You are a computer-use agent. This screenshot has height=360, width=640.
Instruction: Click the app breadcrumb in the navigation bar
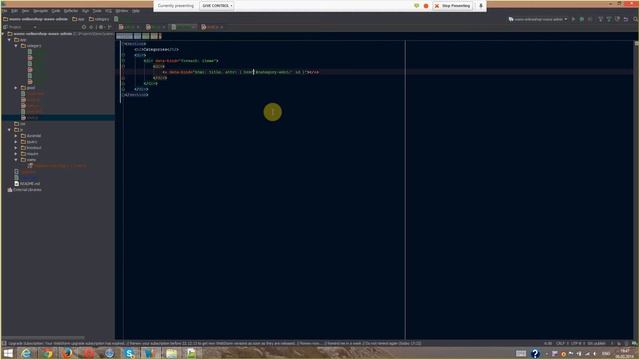(78, 19)
